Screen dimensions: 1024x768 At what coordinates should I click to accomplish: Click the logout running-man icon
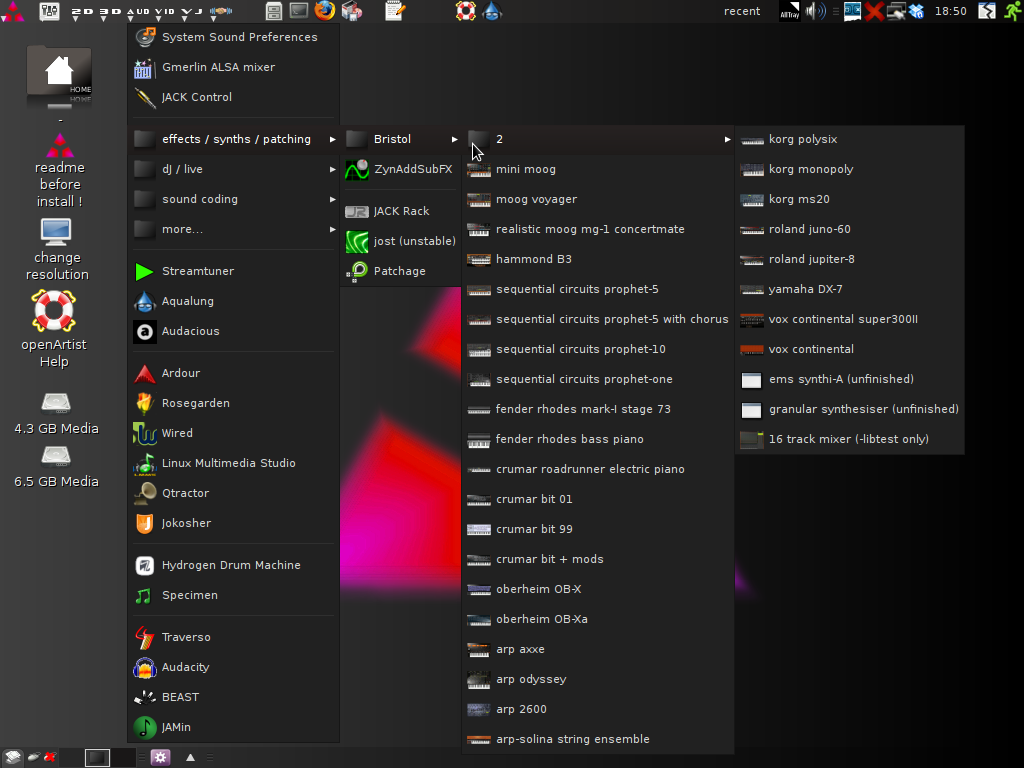1013,11
